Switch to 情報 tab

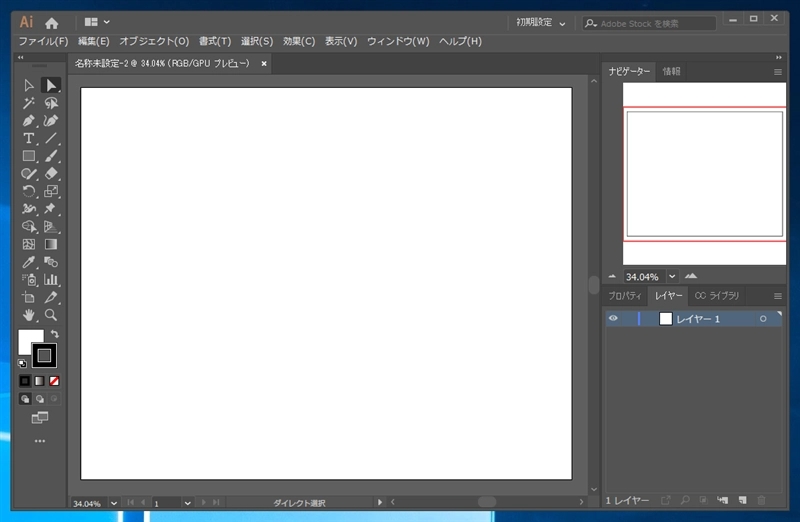671,71
